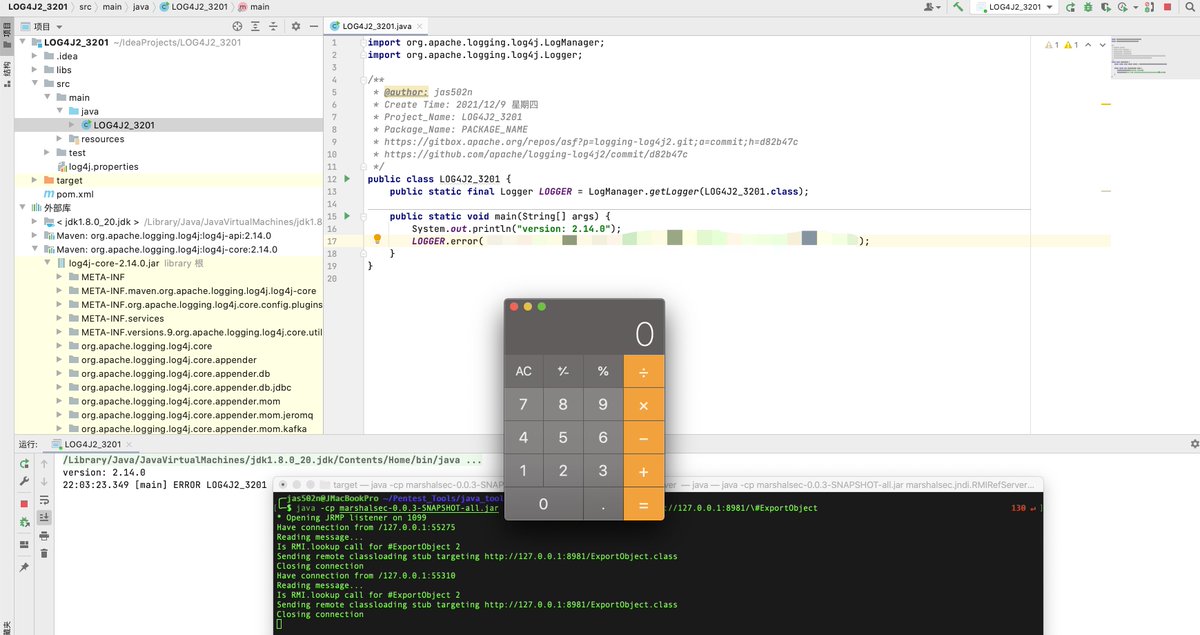Collapse the LOG4J2_3201 project root node

point(23,42)
